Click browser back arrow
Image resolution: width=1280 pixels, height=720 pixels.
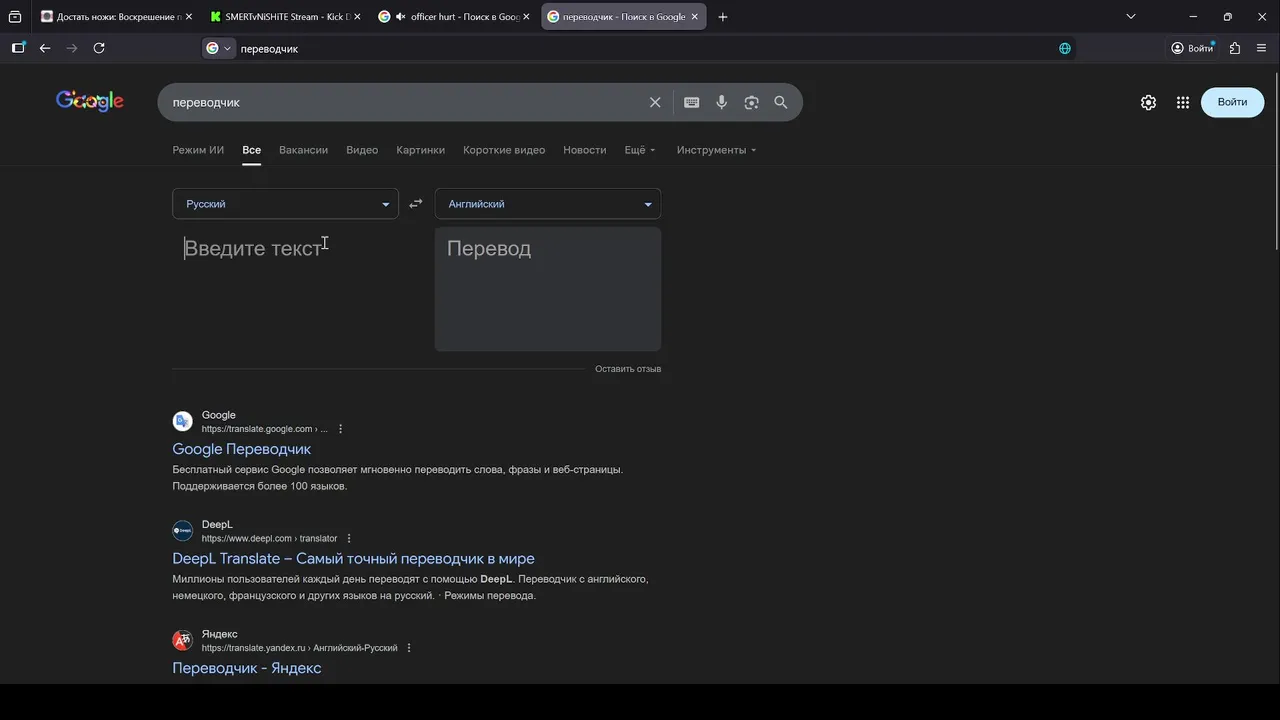[x=45, y=48]
